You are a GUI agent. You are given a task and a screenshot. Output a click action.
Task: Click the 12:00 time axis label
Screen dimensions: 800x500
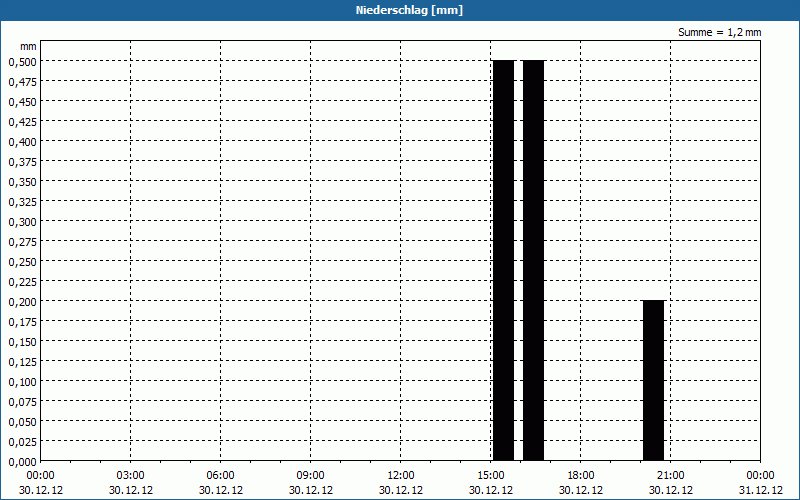click(401, 476)
